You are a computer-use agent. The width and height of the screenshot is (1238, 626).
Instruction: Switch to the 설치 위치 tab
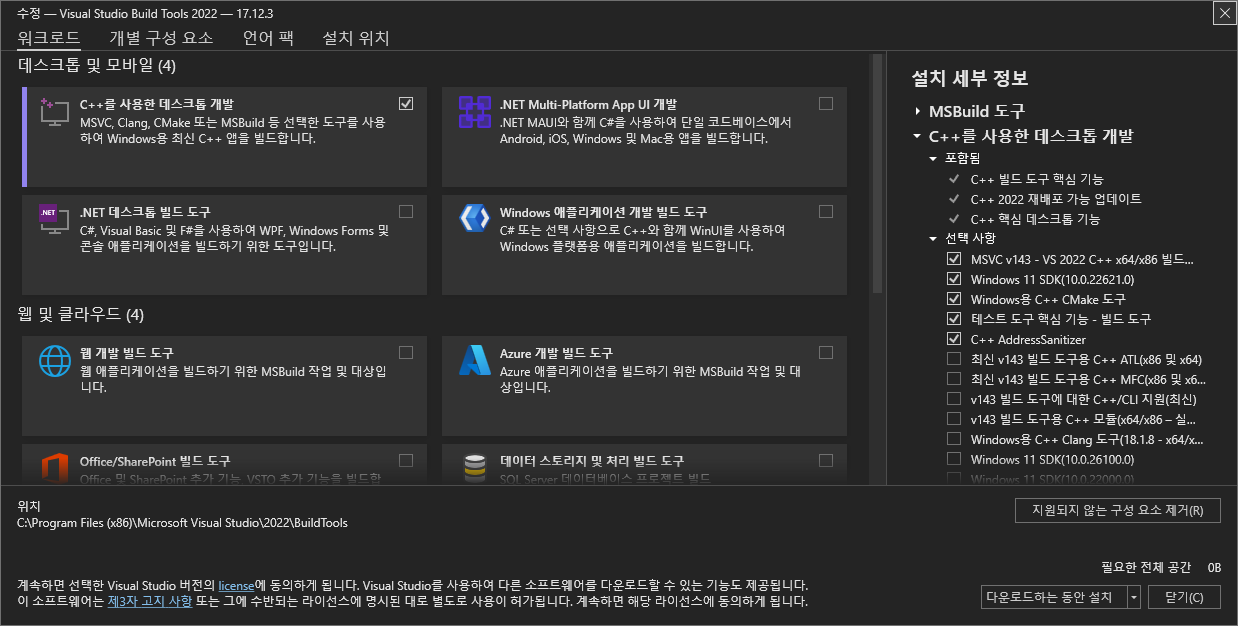[x=356, y=38]
